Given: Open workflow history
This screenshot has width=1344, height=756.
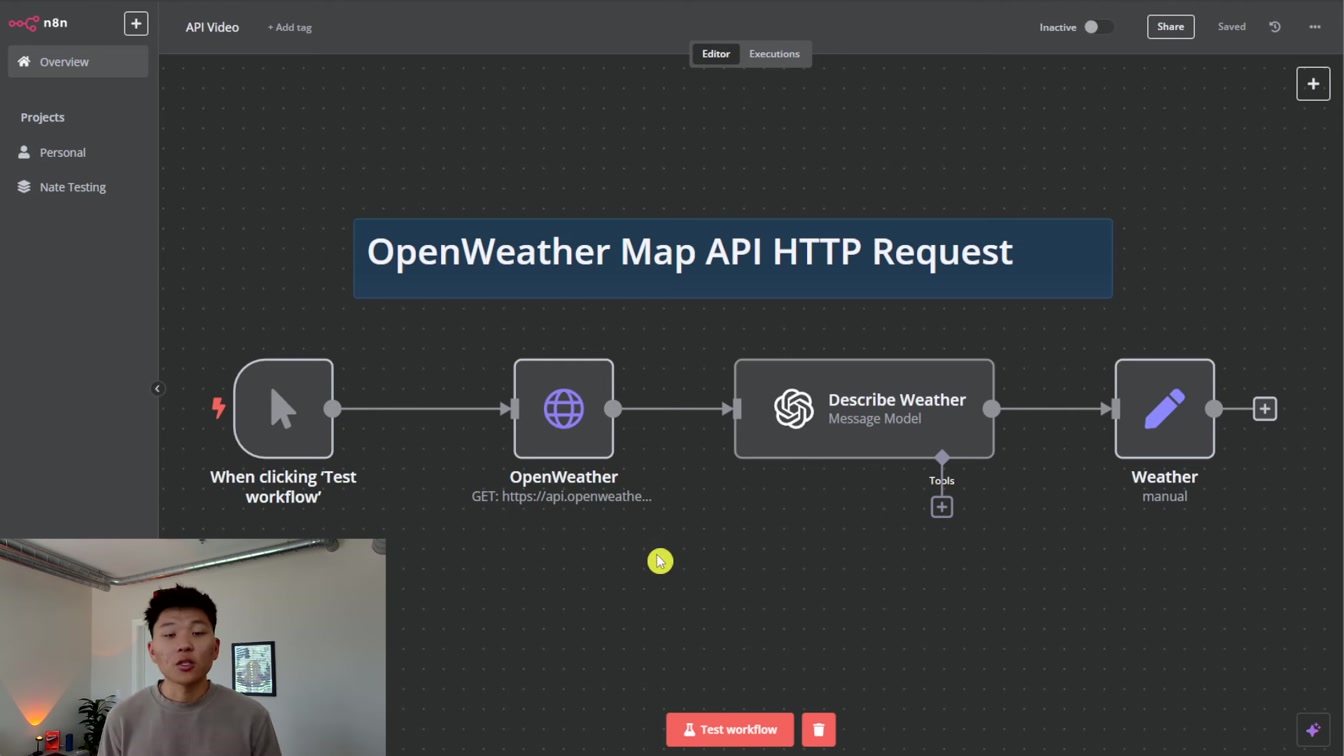Looking at the screenshot, I should tap(1275, 27).
